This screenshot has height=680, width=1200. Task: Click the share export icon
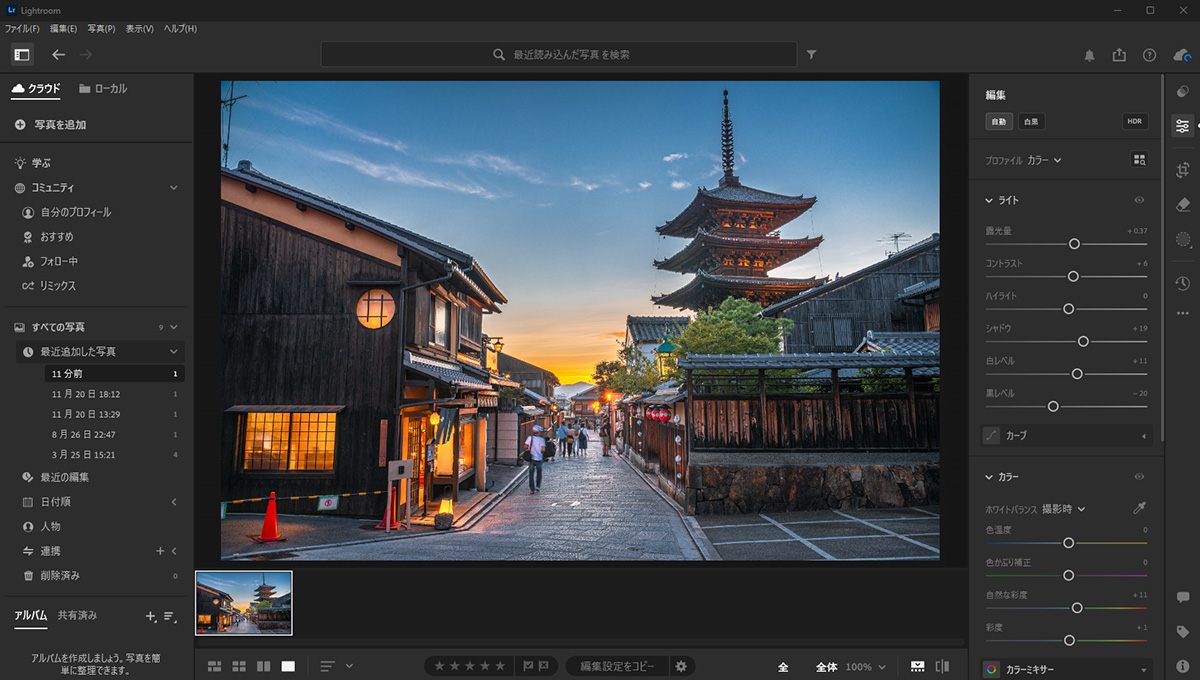pyautogui.click(x=1119, y=55)
